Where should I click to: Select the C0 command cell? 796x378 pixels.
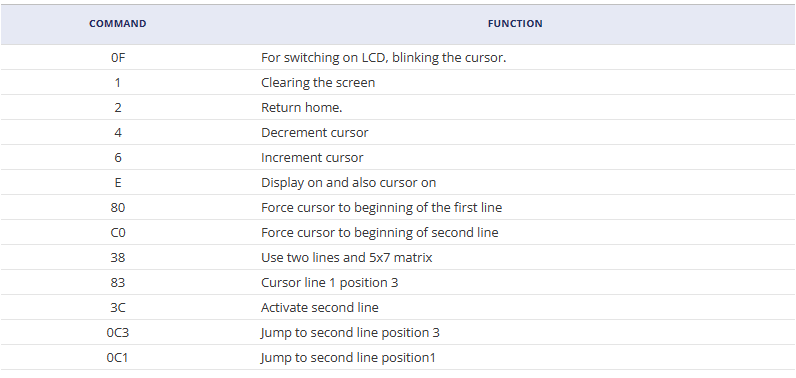coord(118,232)
